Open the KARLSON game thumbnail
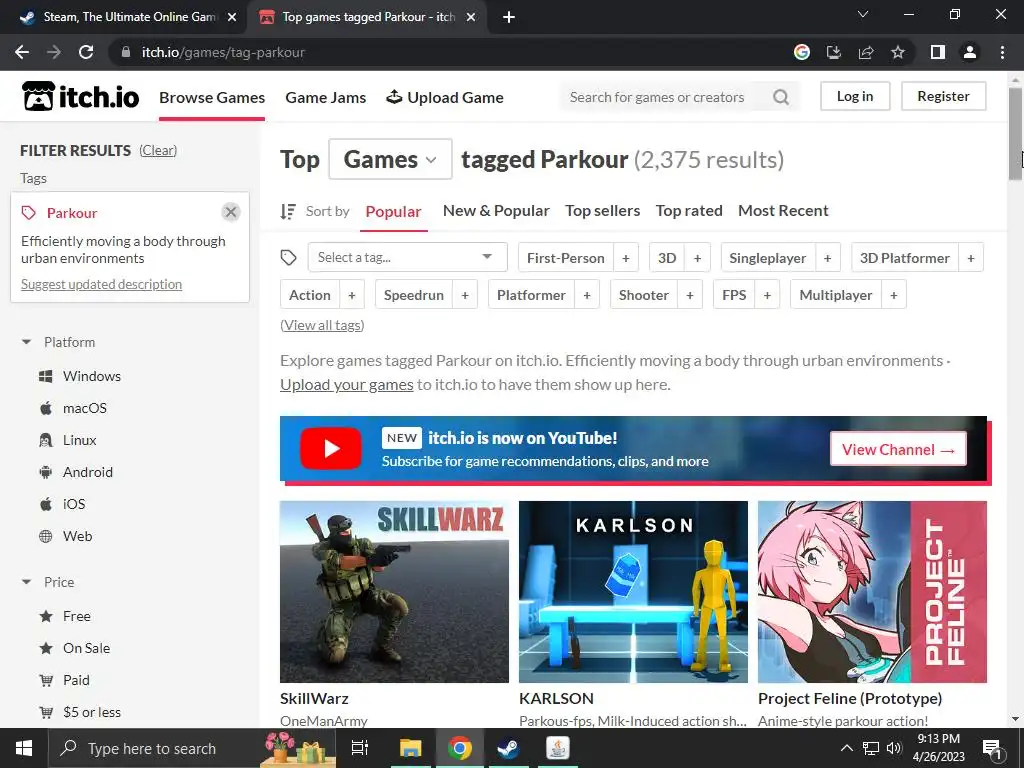1024x768 pixels. pos(633,592)
